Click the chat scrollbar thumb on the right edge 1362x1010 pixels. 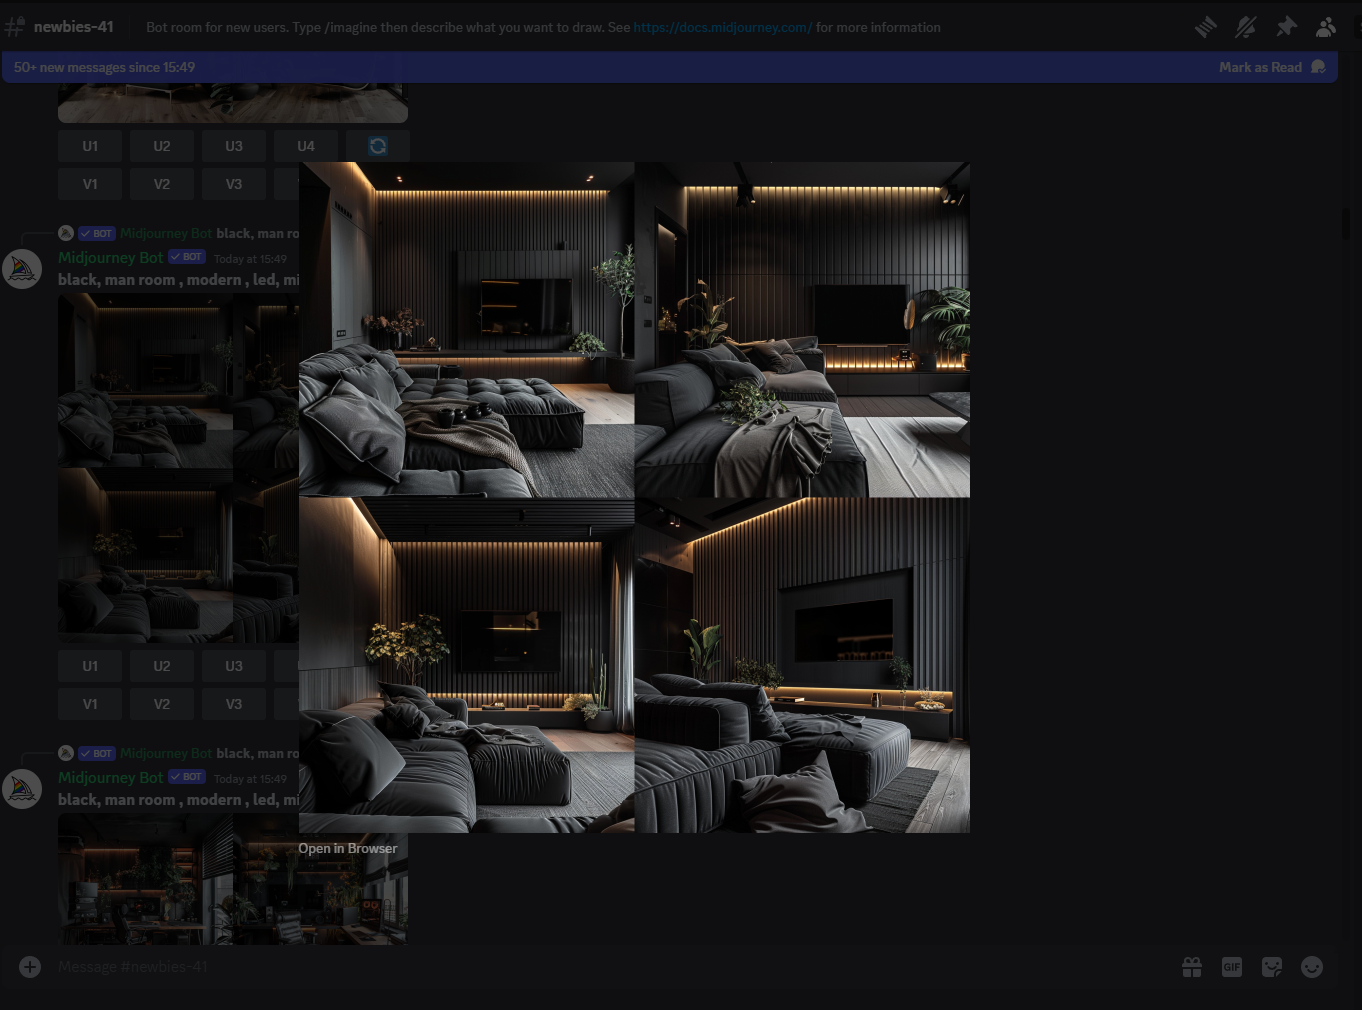[x=1346, y=222]
